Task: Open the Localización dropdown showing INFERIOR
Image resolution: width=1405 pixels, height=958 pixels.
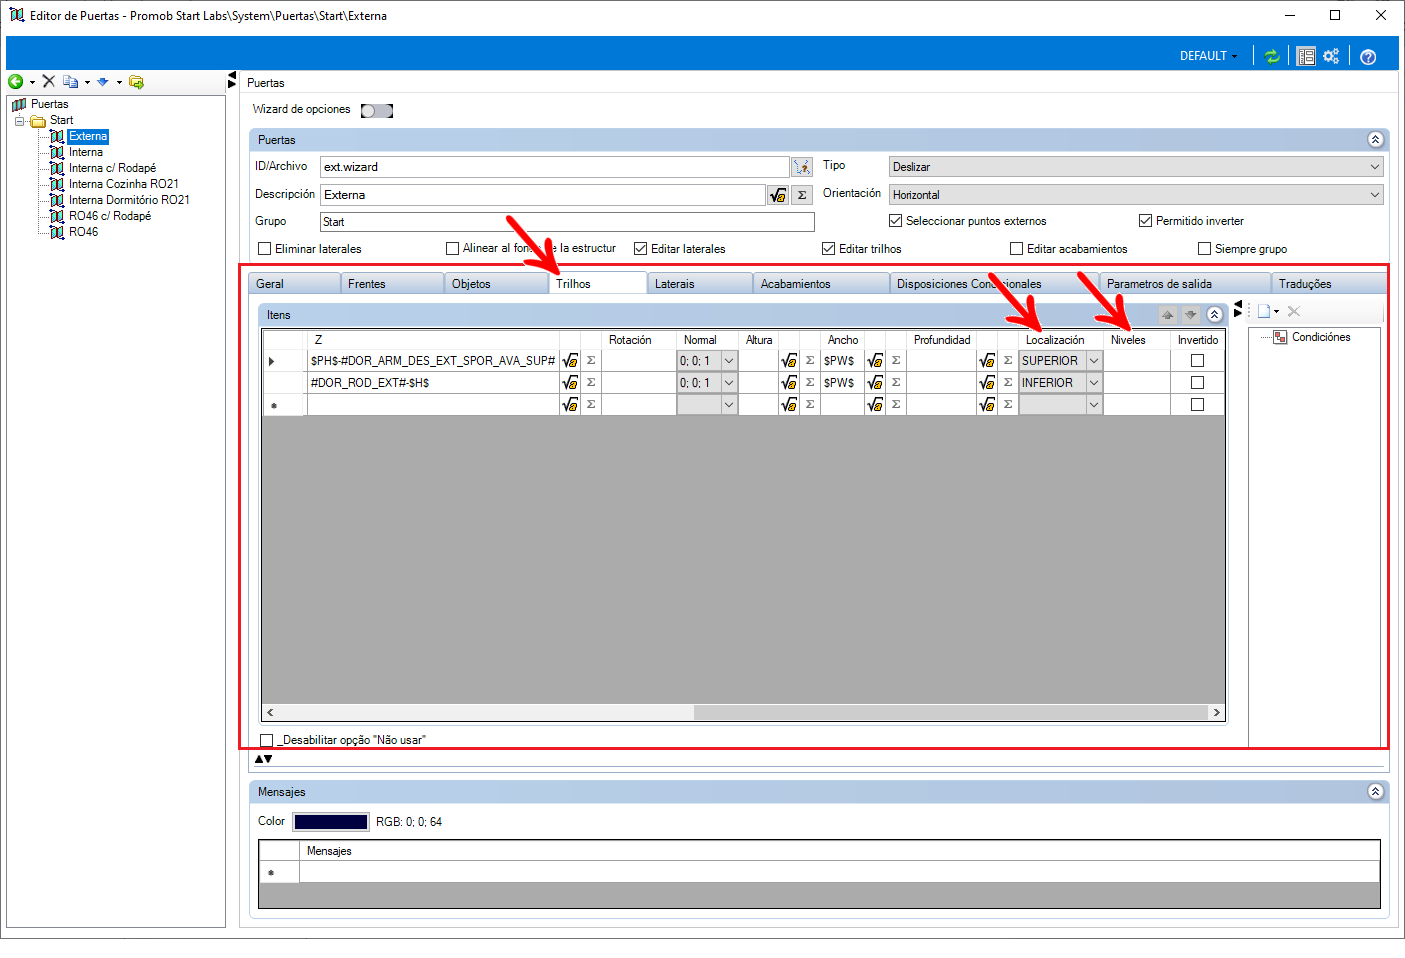Action: click(x=1060, y=383)
